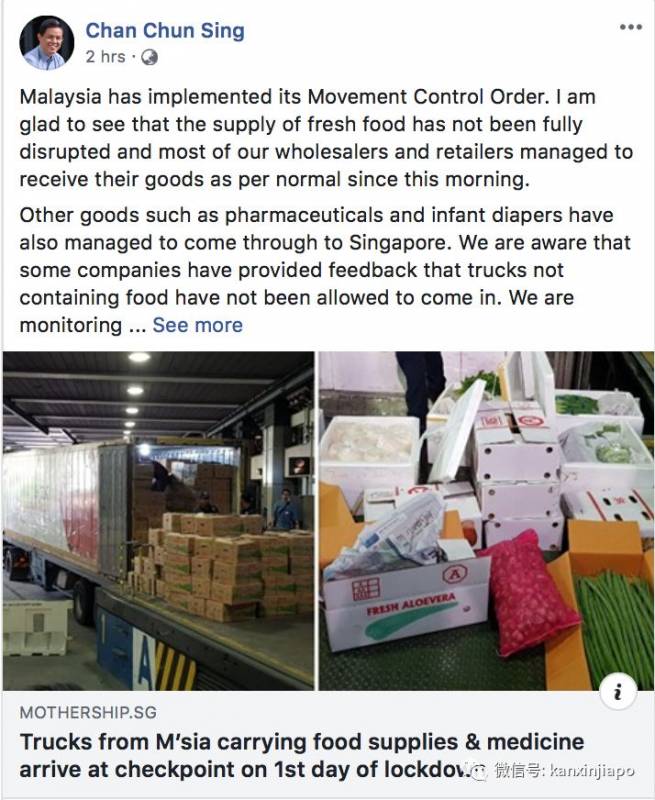Open the fresh vegetables cartons photo
Screen dimensions: 655x800
486,520
